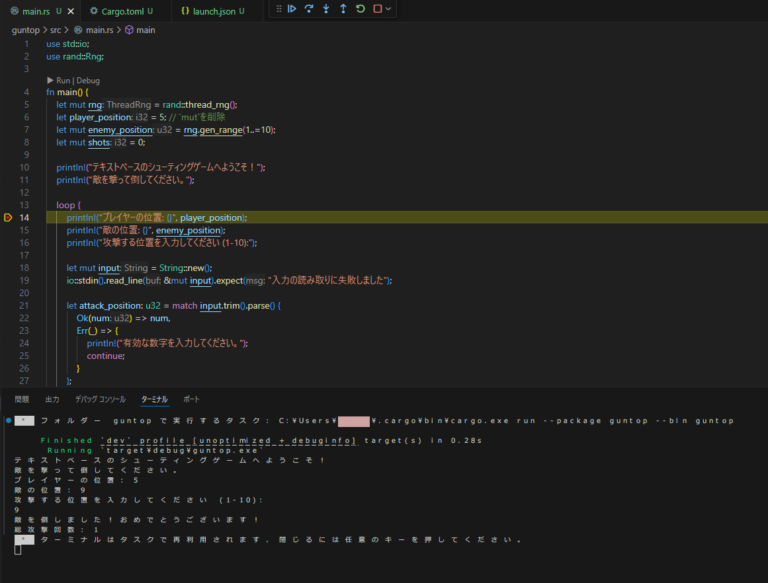Open the dropdown next to Stop button
Screen dimensions: 768x583
388,9
